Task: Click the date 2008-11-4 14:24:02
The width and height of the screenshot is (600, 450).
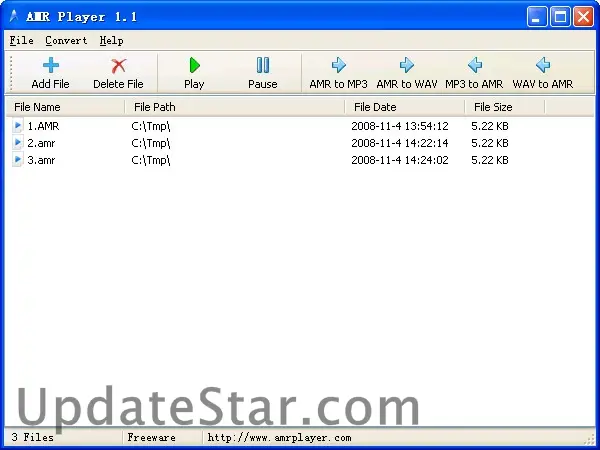Action: pos(400,160)
